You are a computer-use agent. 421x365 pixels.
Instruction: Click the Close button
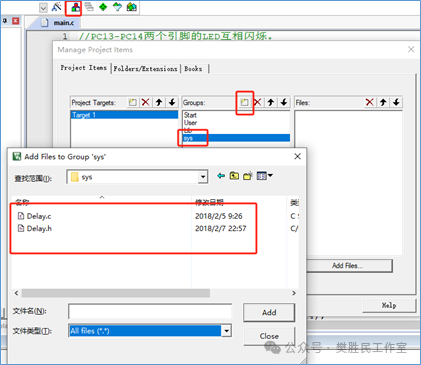(x=269, y=336)
